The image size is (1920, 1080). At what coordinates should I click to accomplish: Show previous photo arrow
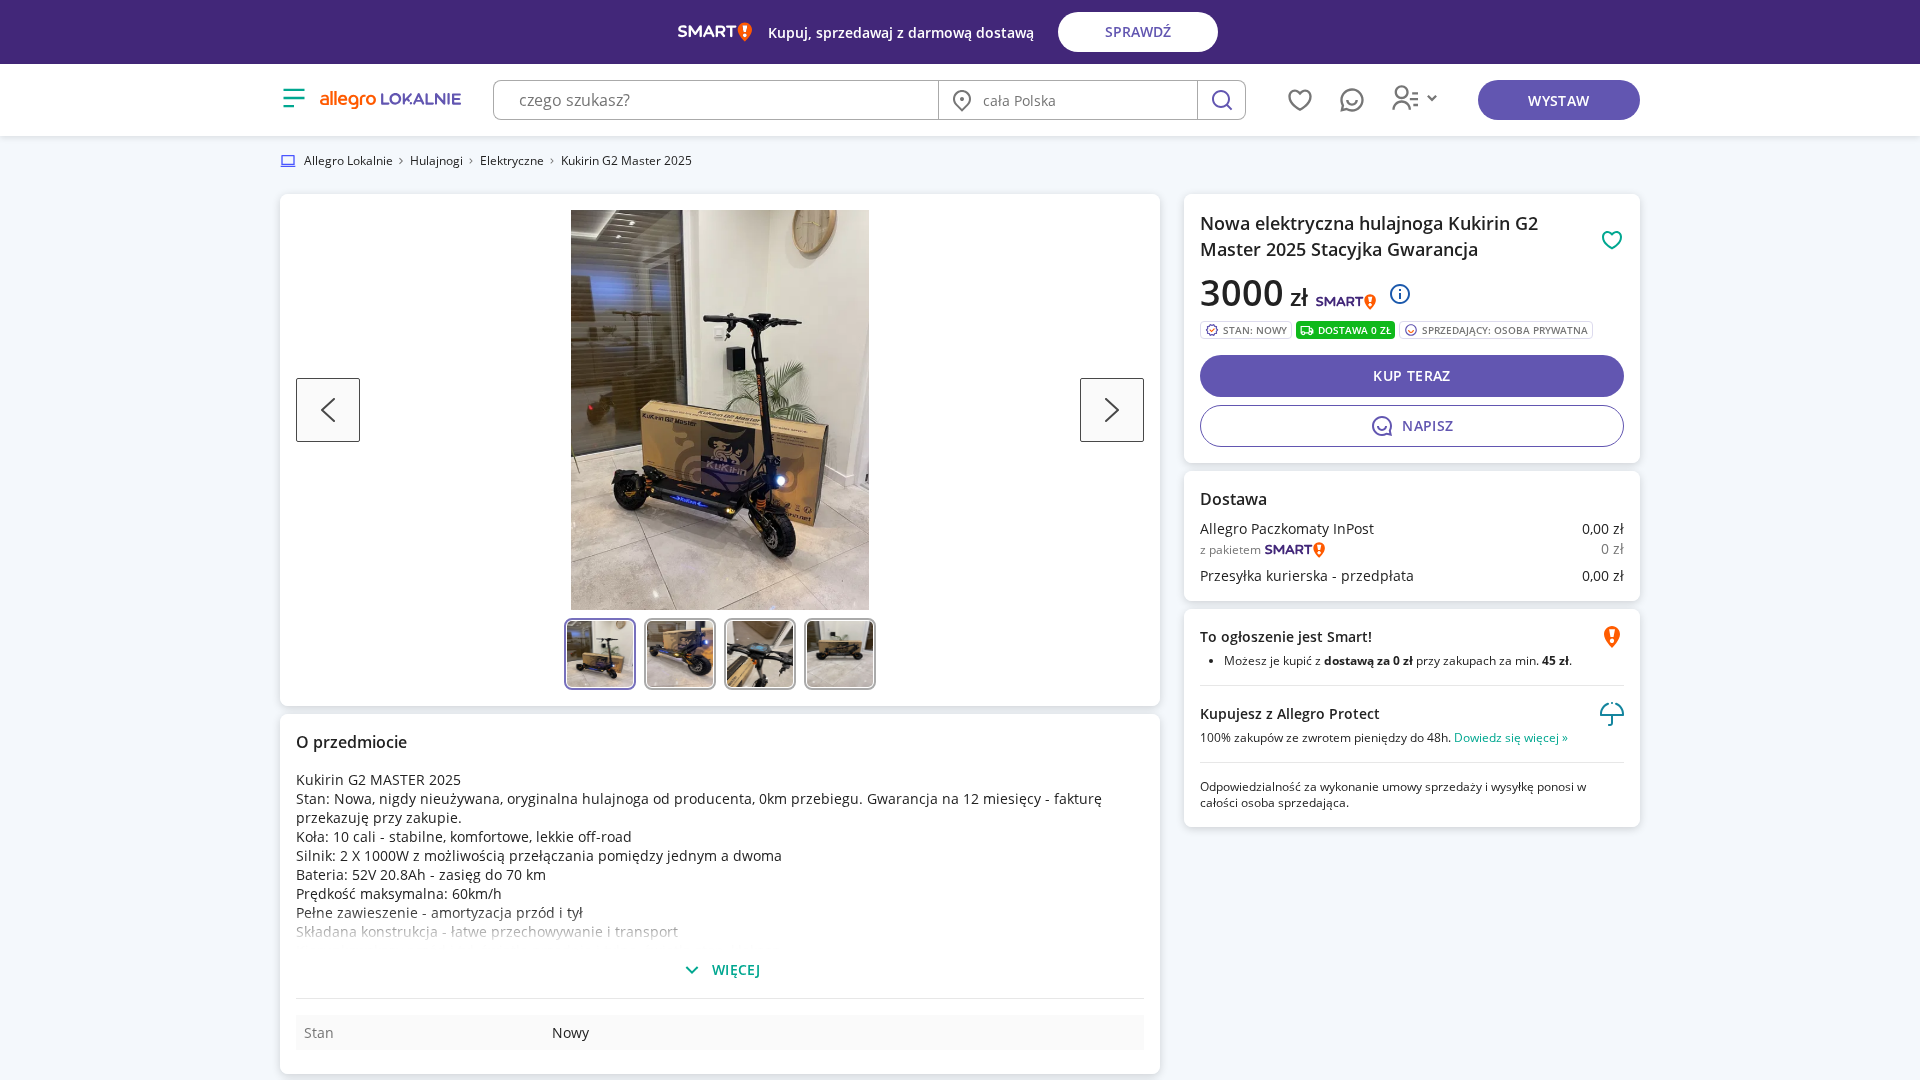click(x=328, y=410)
